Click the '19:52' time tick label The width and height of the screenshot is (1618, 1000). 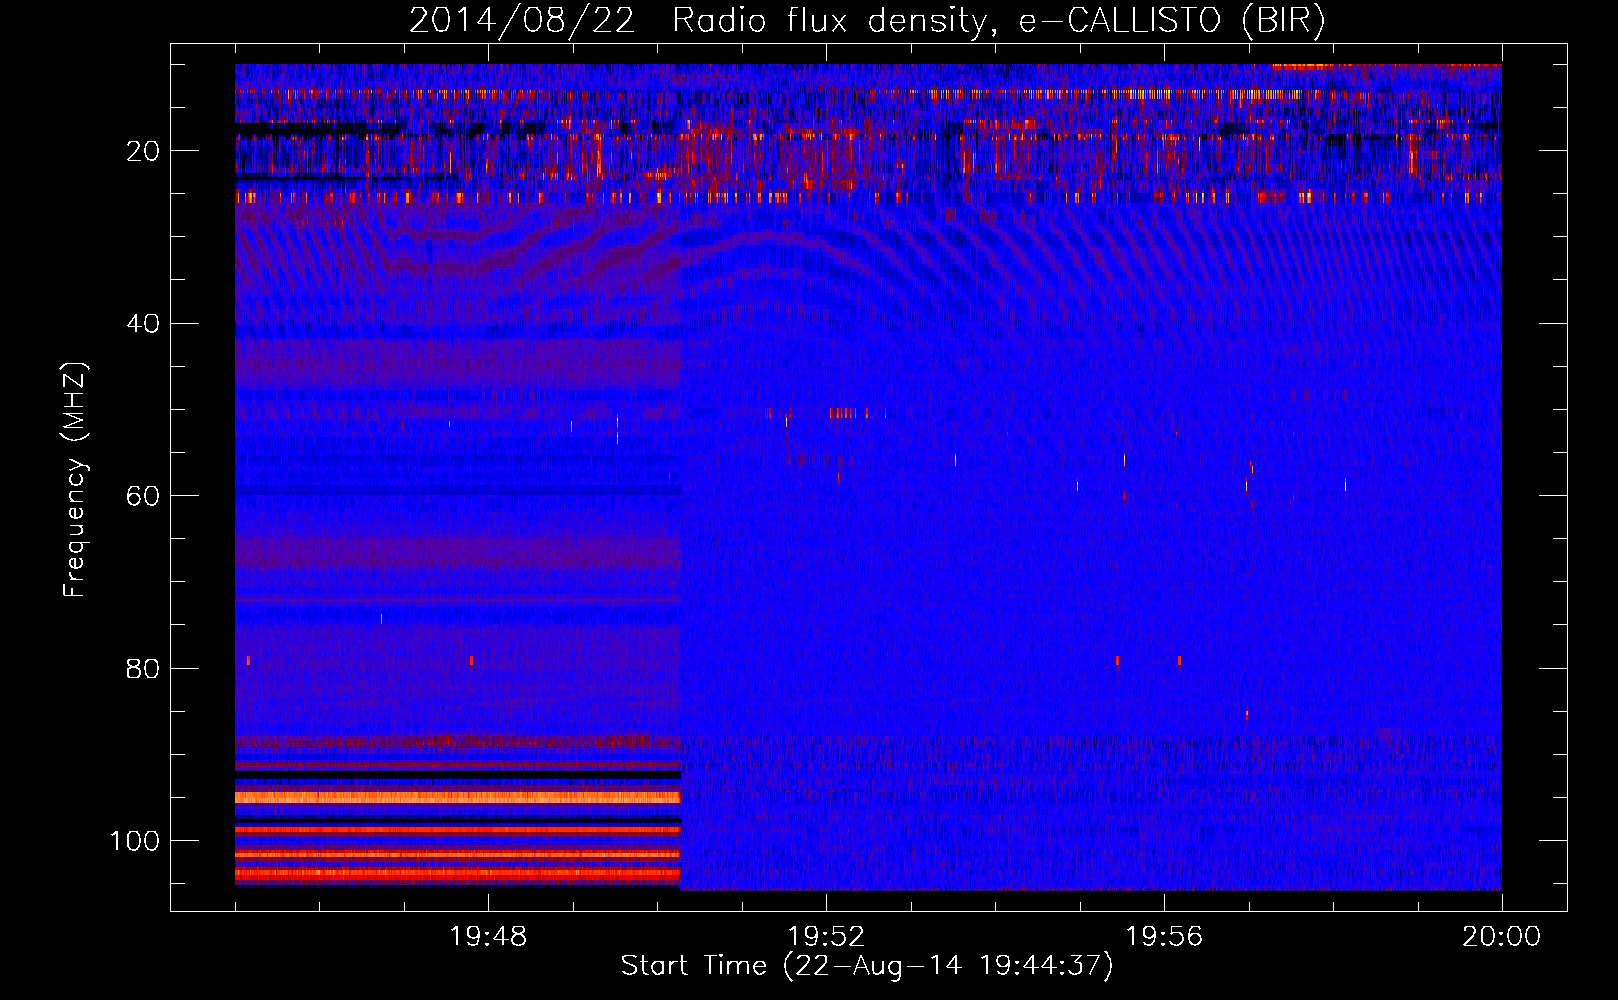[x=826, y=937]
